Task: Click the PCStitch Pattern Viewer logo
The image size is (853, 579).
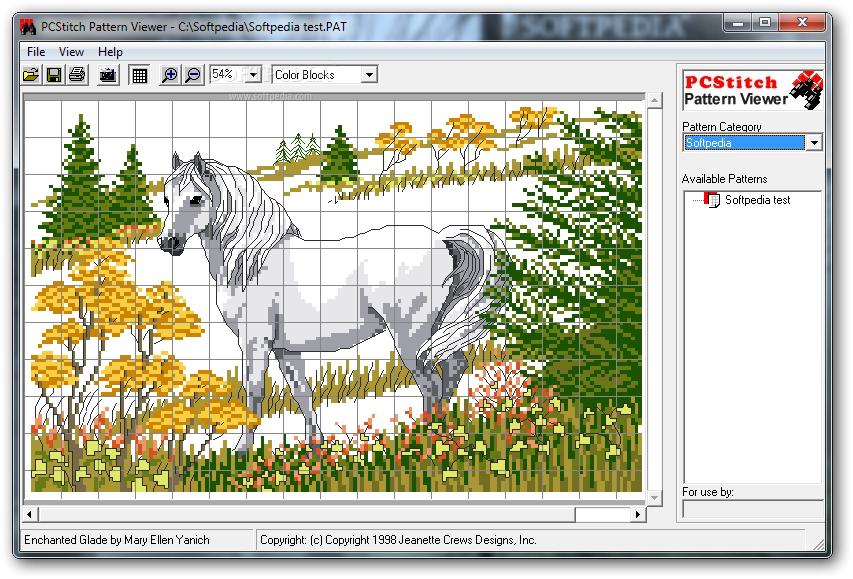Action: click(x=753, y=90)
